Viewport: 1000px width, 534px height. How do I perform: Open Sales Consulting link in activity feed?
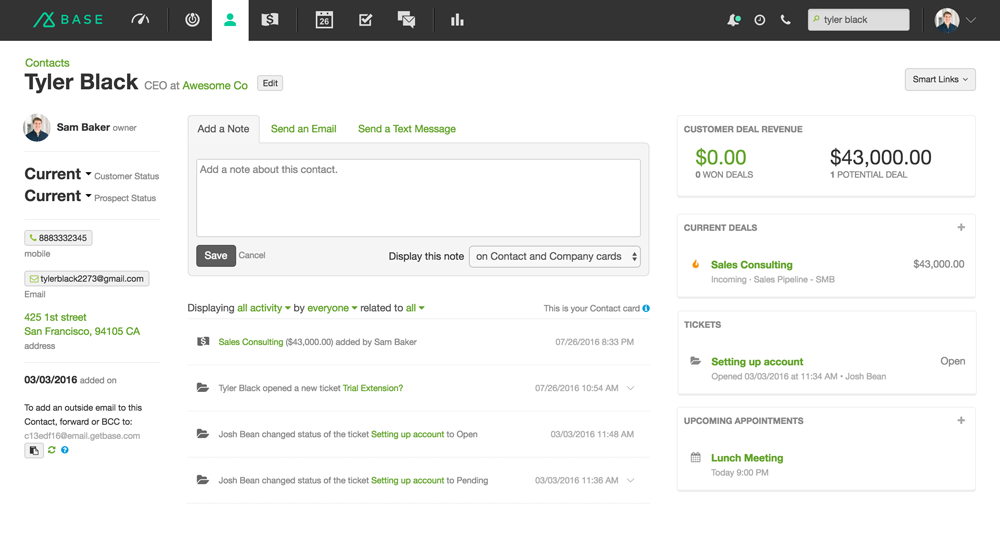pyautogui.click(x=251, y=342)
